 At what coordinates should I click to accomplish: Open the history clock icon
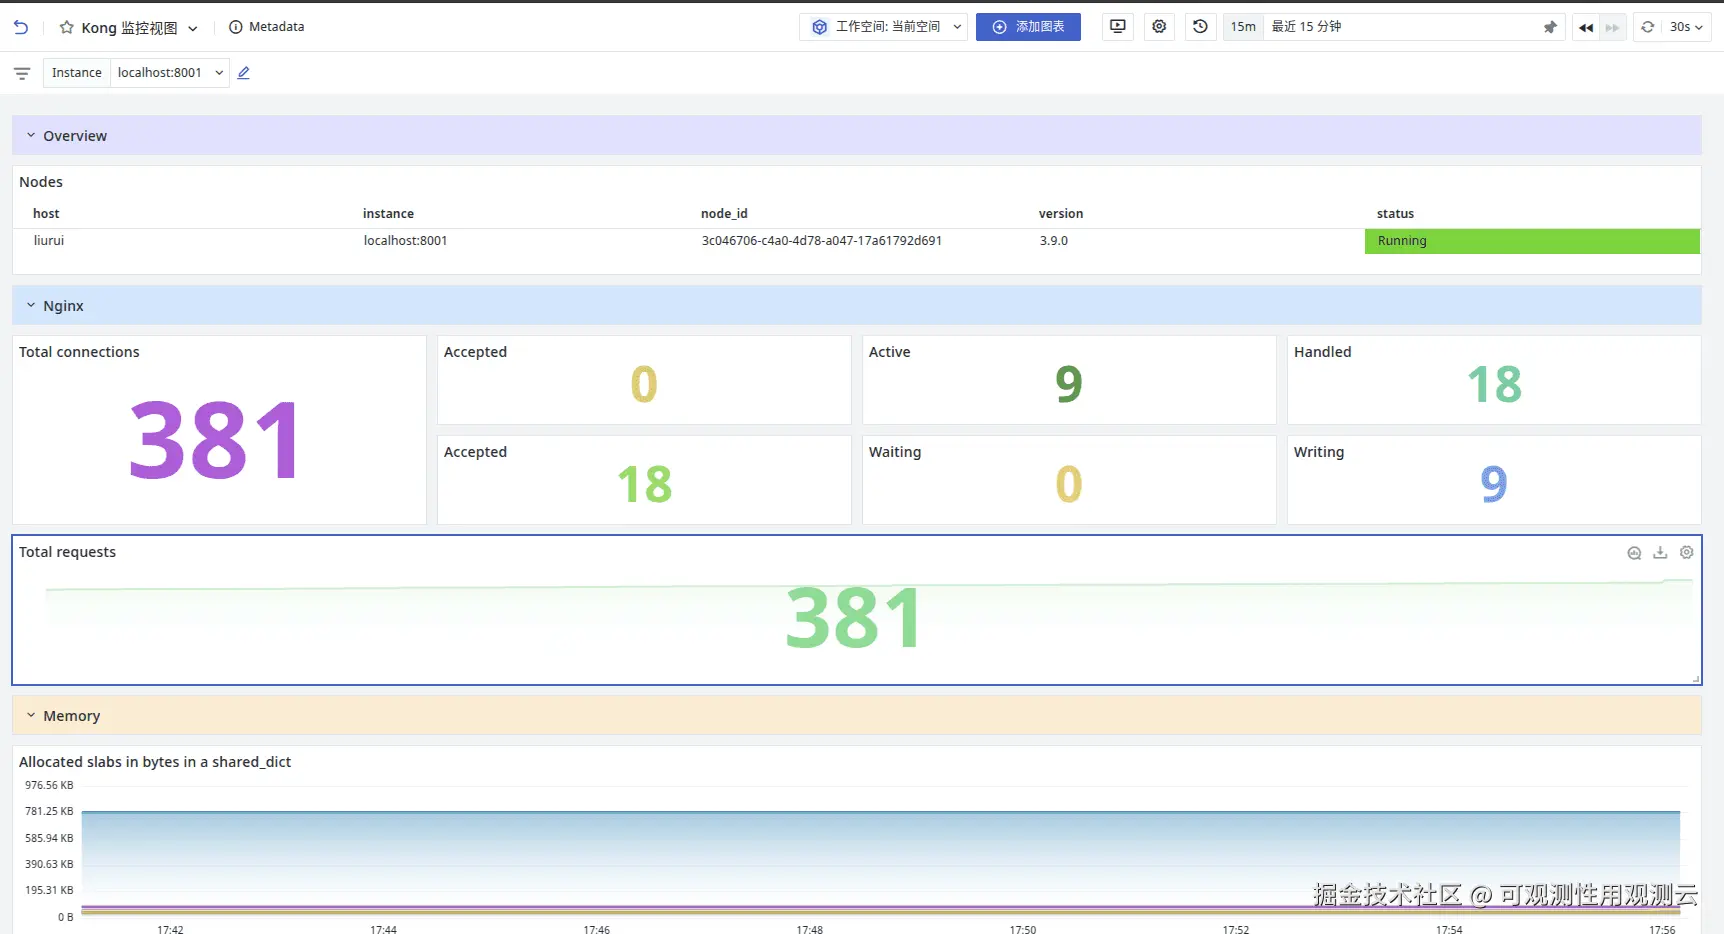pyautogui.click(x=1200, y=27)
